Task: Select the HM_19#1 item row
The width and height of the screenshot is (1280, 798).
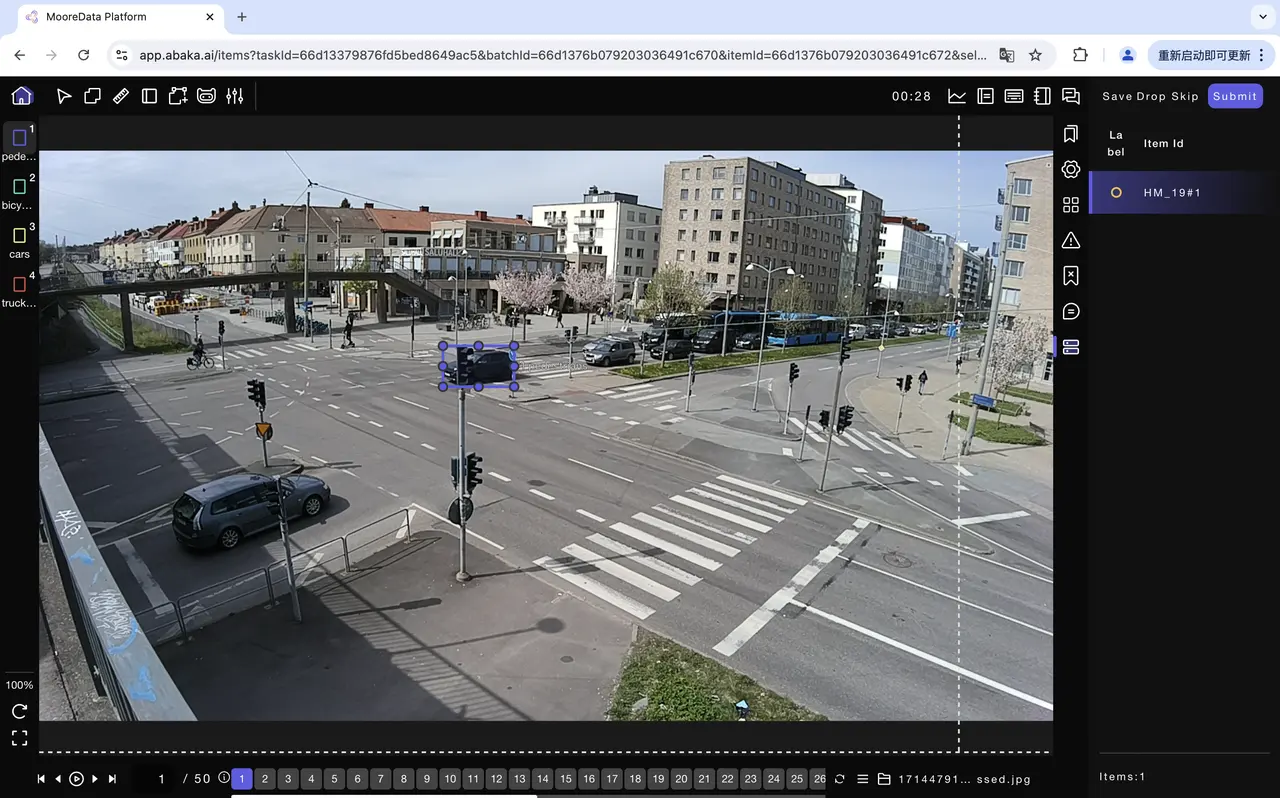Action: [x=1184, y=192]
